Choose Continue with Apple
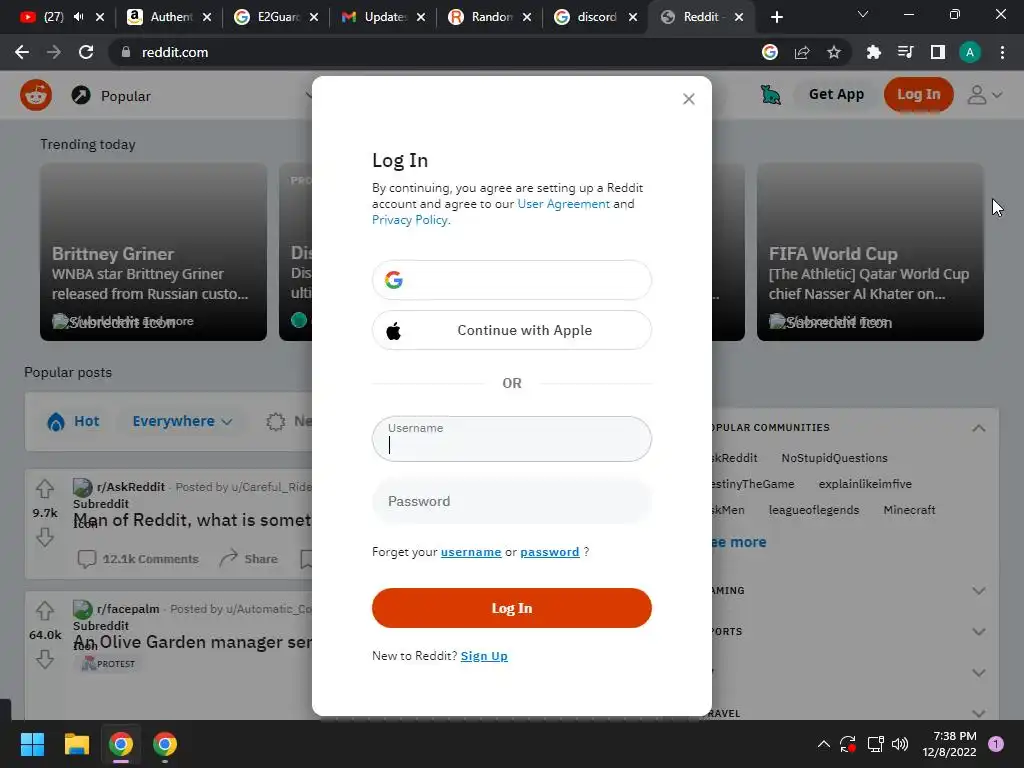The width and height of the screenshot is (1024, 768). pos(511,330)
